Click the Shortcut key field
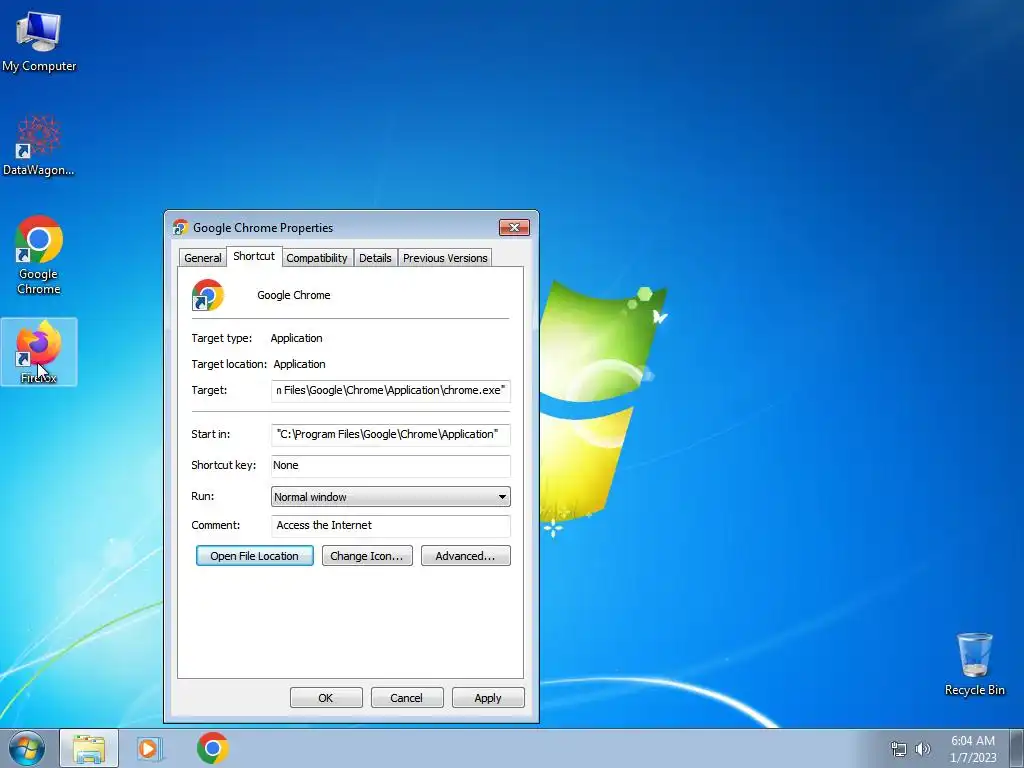Image resolution: width=1024 pixels, height=768 pixels. [391, 466]
